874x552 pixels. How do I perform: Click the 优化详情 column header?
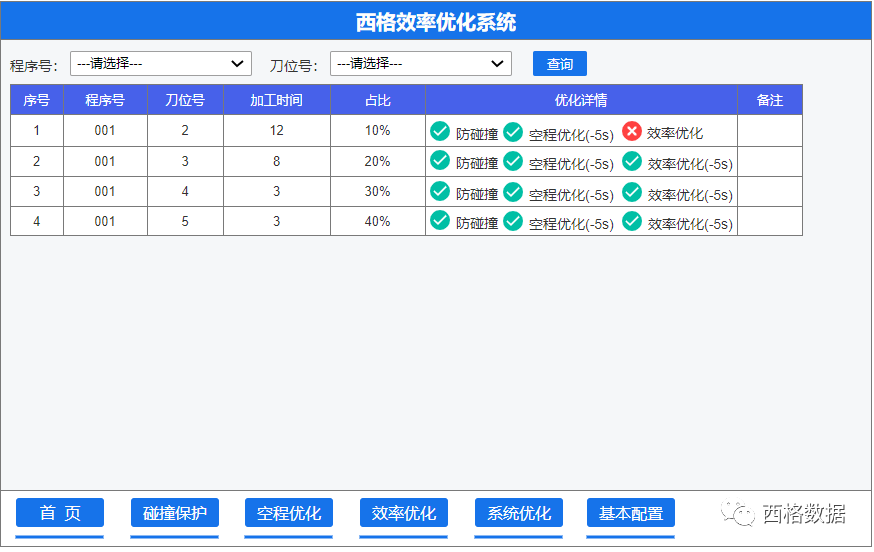tap(581, 100)
